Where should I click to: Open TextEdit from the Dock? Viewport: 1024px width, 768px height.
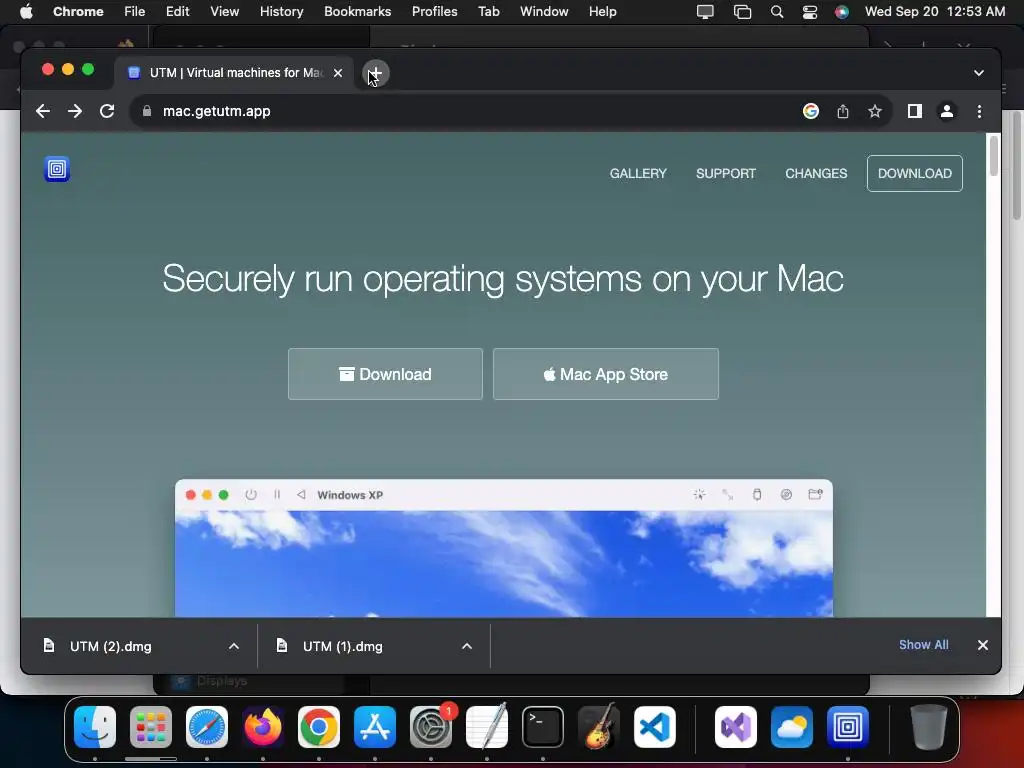tap(487, 727)
